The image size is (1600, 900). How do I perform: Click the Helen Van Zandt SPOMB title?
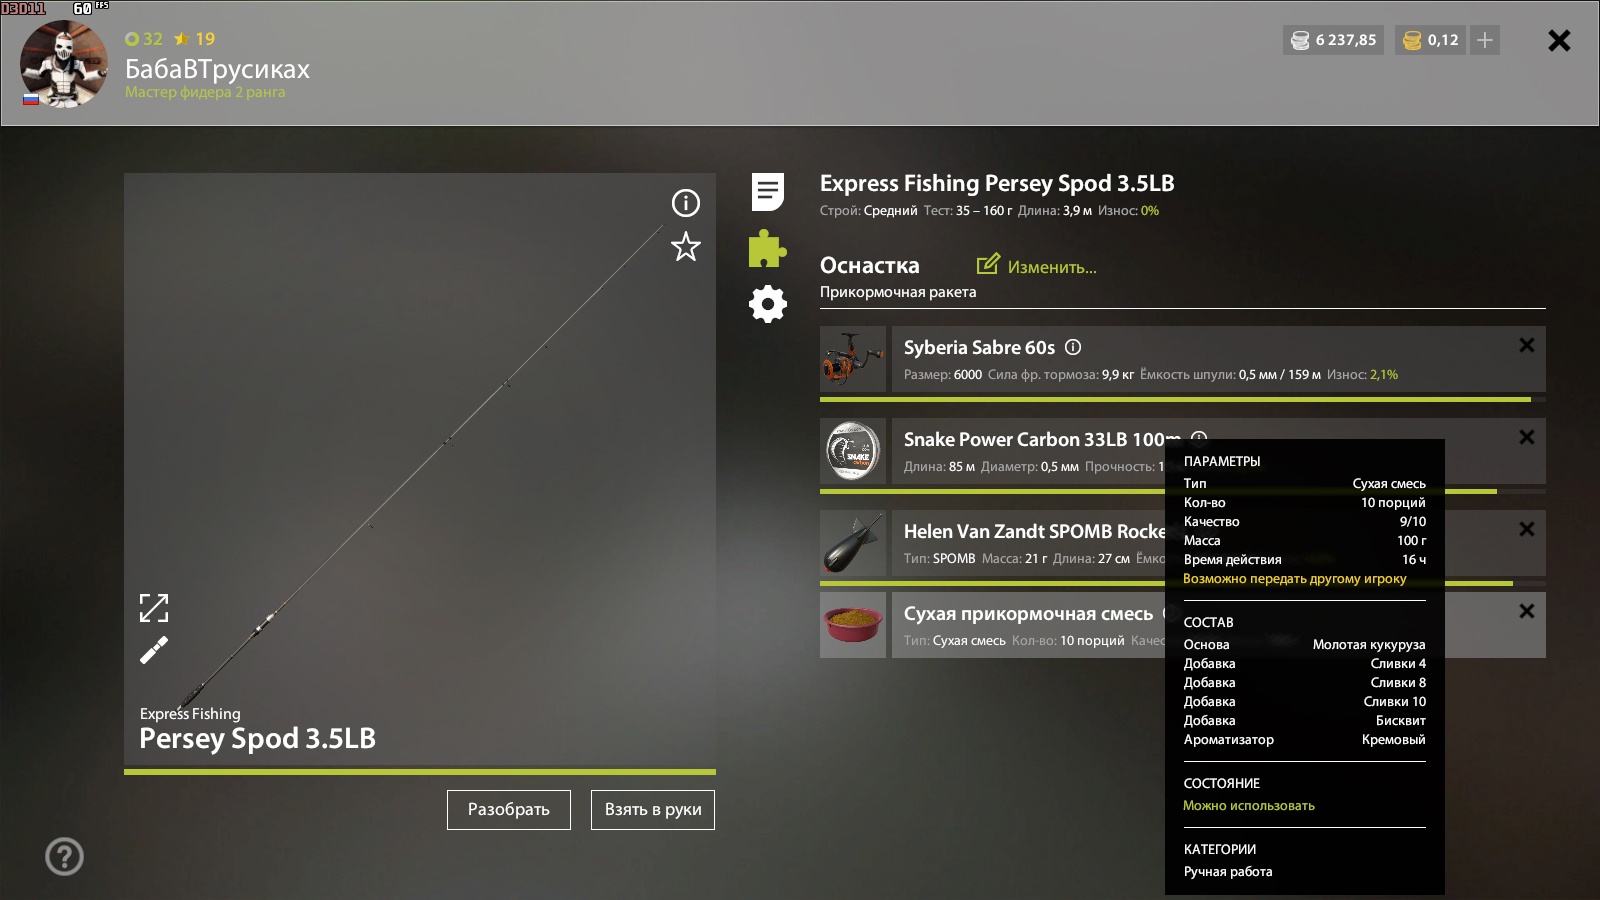[1035, 531]
